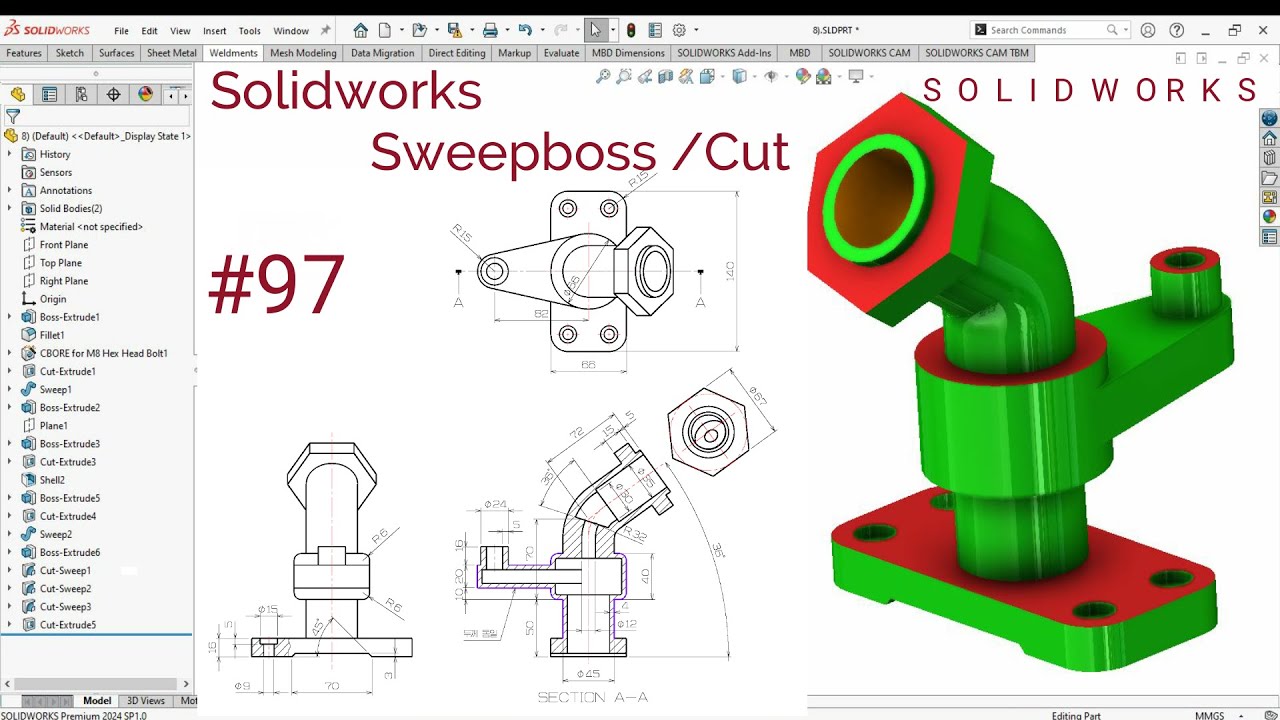Open the SOLIDWORKS CAM tab
The image size is (1280, 720).
pos(869,53)
